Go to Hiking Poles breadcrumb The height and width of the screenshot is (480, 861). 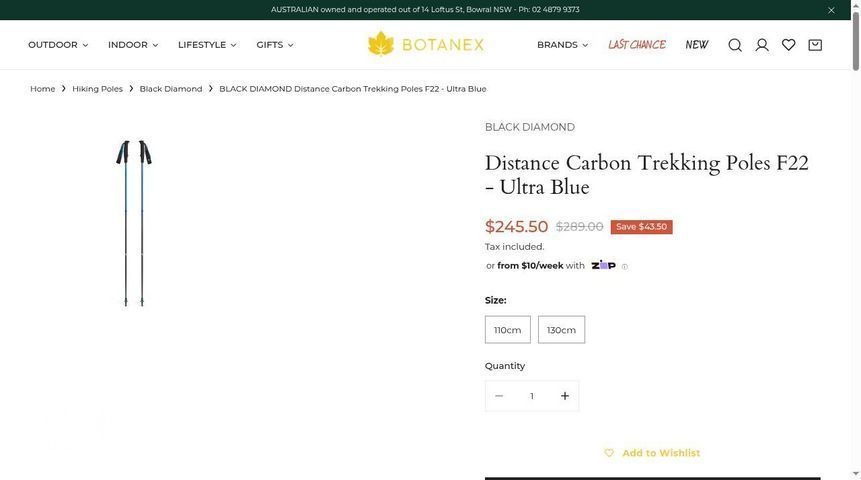(x=97, y=89)
